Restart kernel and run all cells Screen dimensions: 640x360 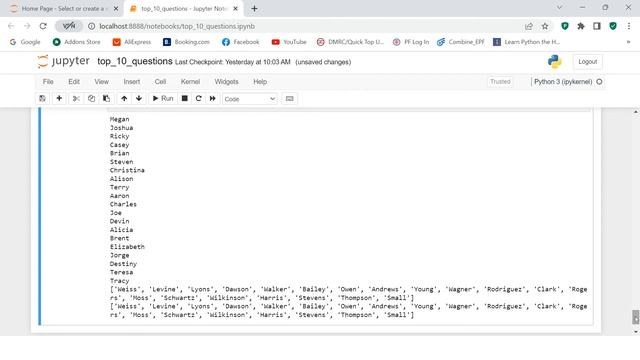pyautogui.click(x=213, y=99)
